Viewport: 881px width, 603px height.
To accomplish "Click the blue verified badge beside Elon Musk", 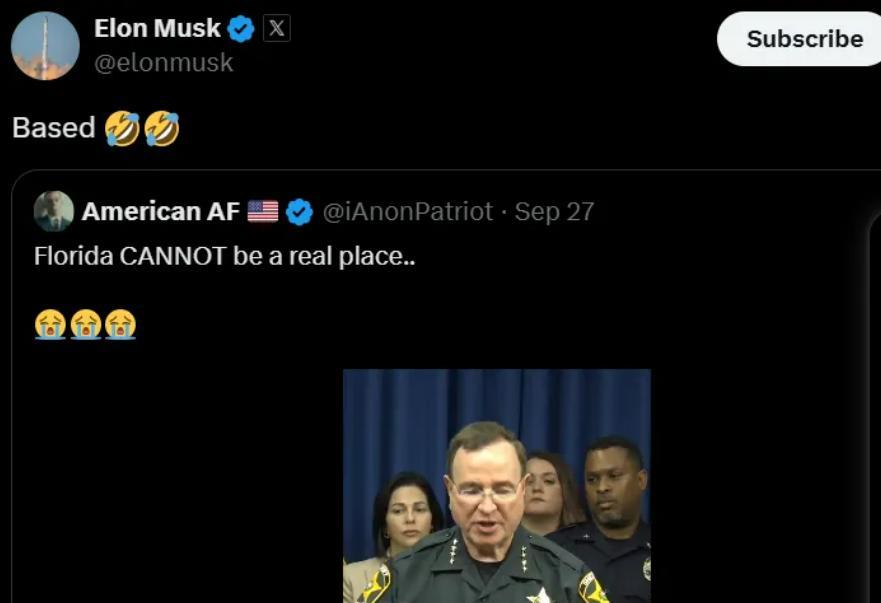I will click(x=241, y=30).
